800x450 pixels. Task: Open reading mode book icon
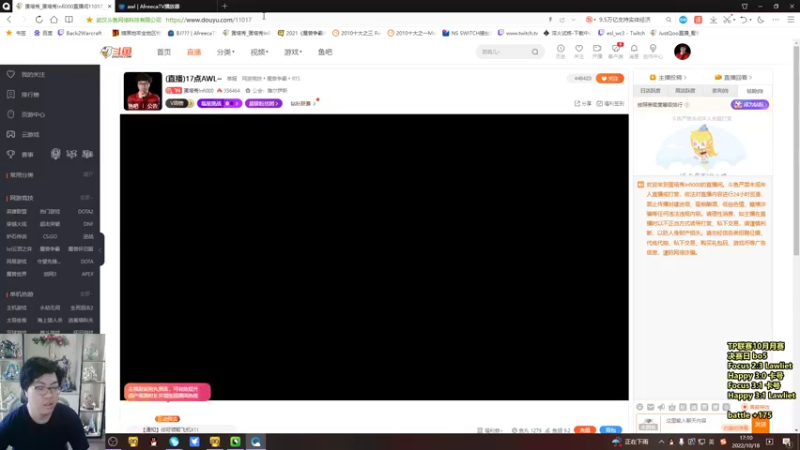click(69, 19)
